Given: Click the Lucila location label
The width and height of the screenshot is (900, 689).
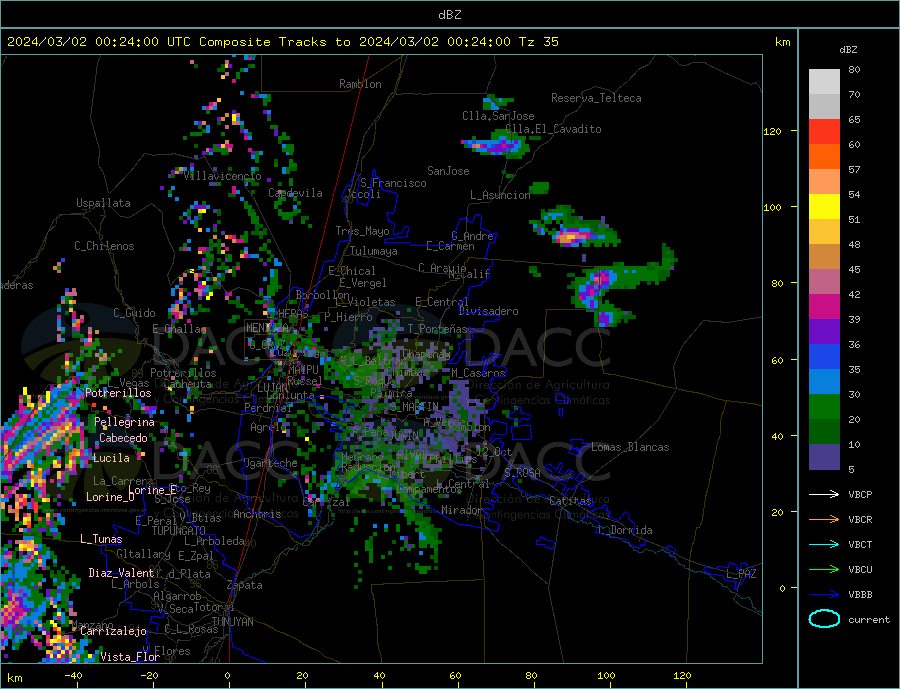Looking at the screenshot, I should tap(111, 458).
